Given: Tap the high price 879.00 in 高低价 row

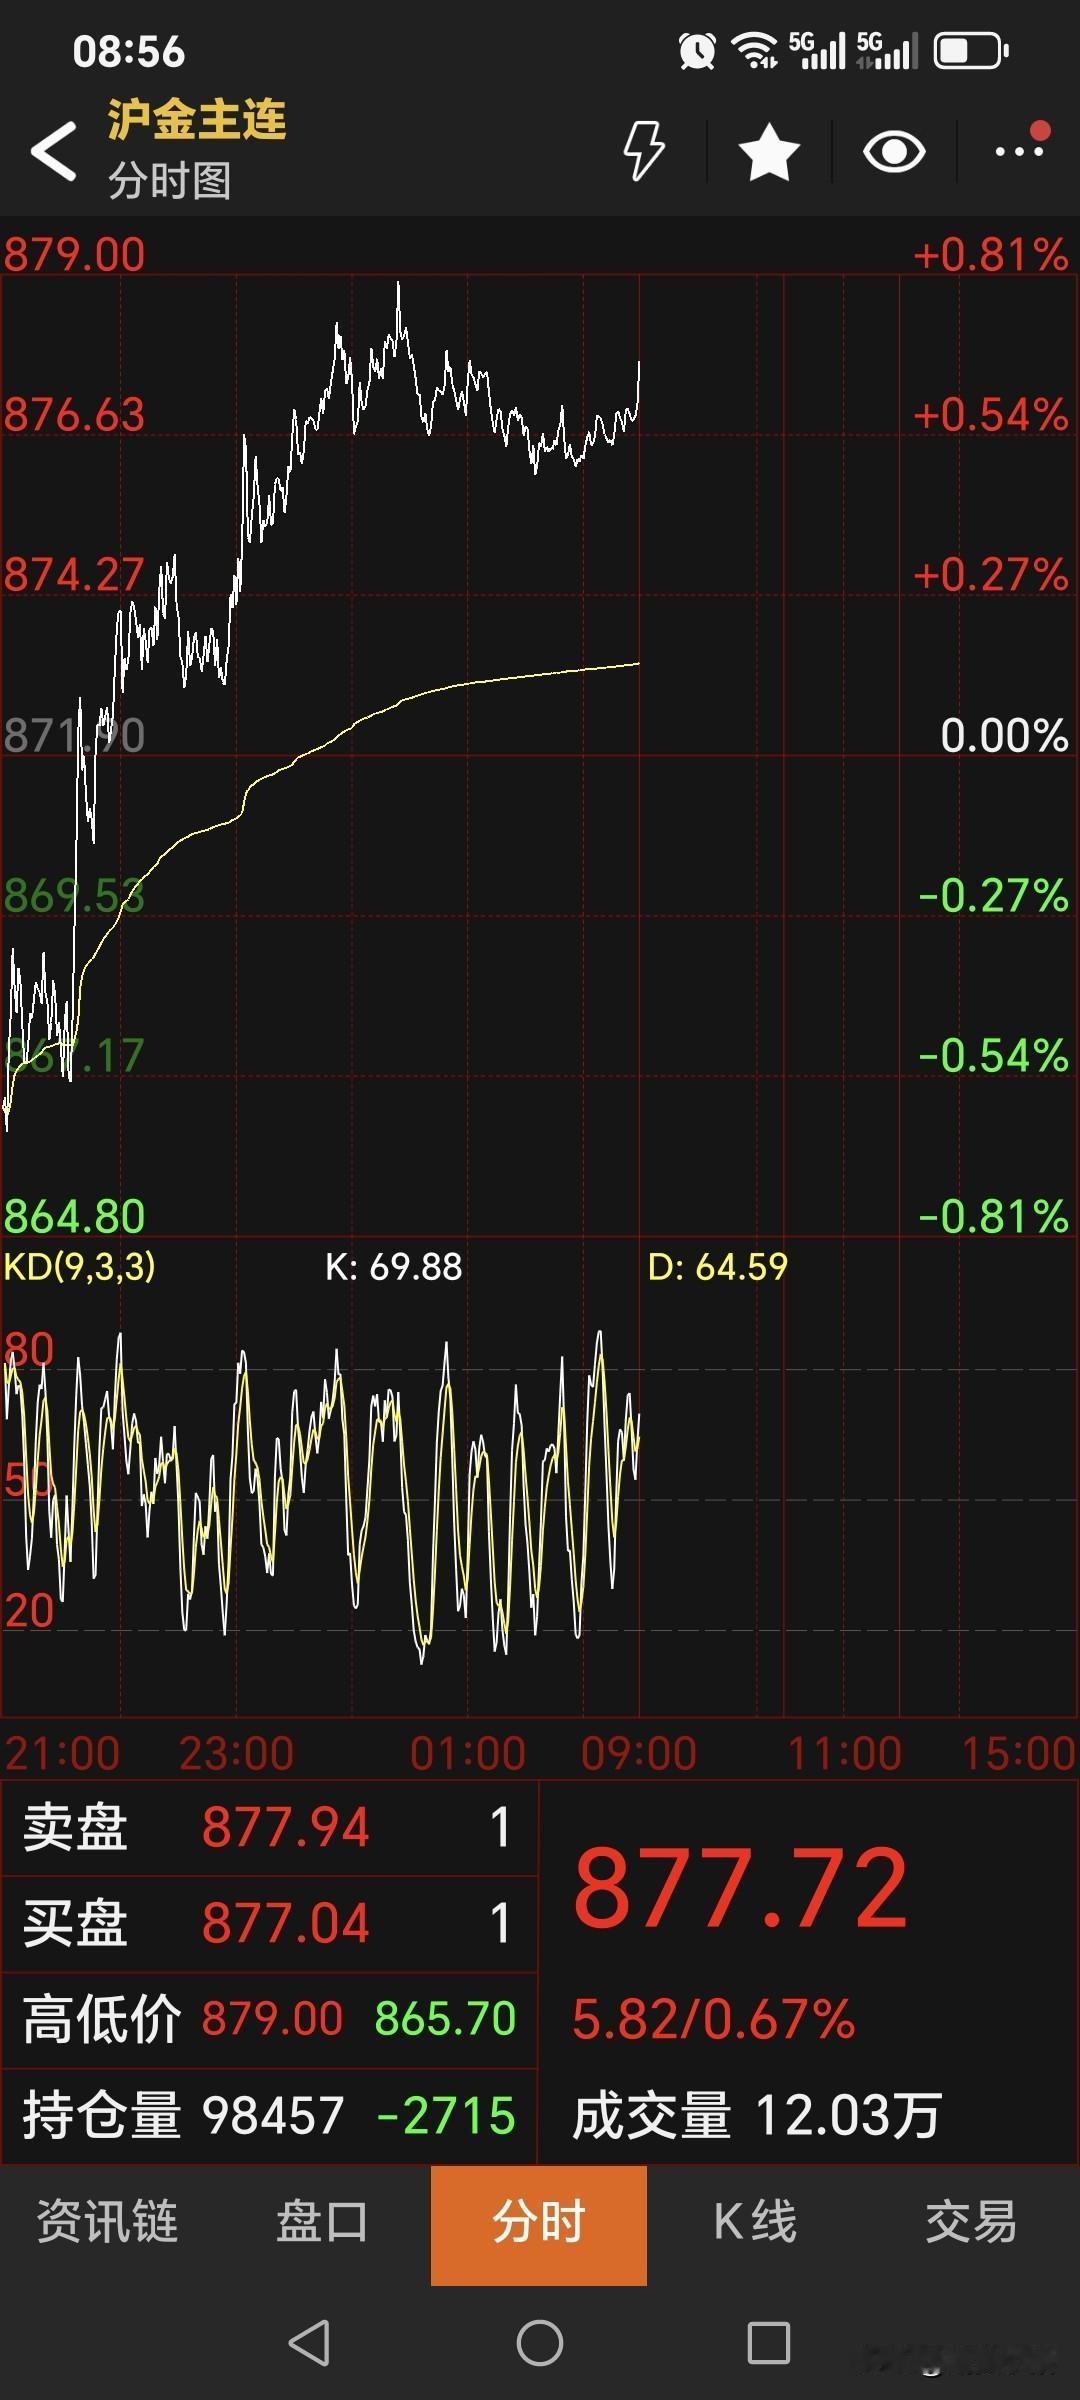Looking at the screenshot, I should pyautogui.click(x=272, y=2019).
